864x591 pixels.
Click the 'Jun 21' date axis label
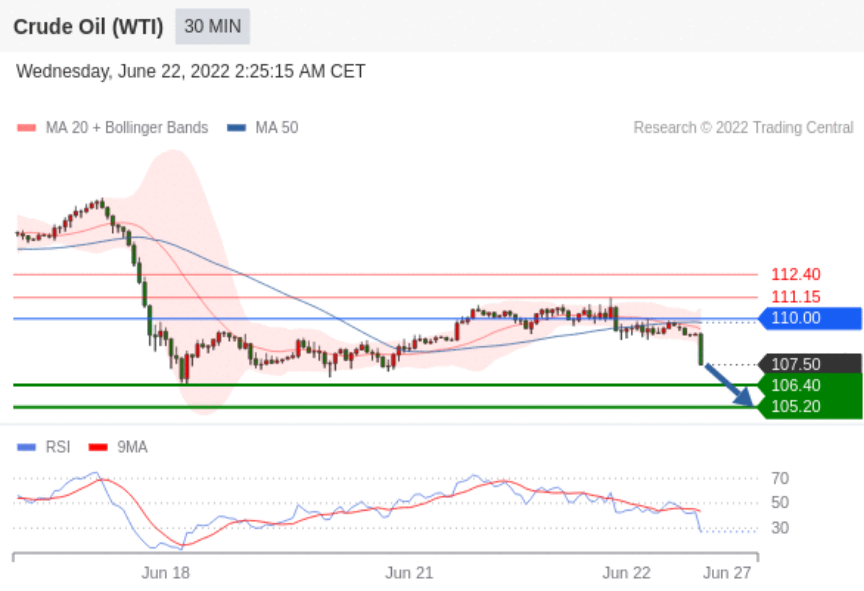pyautogui.click(x=409, y=573)
